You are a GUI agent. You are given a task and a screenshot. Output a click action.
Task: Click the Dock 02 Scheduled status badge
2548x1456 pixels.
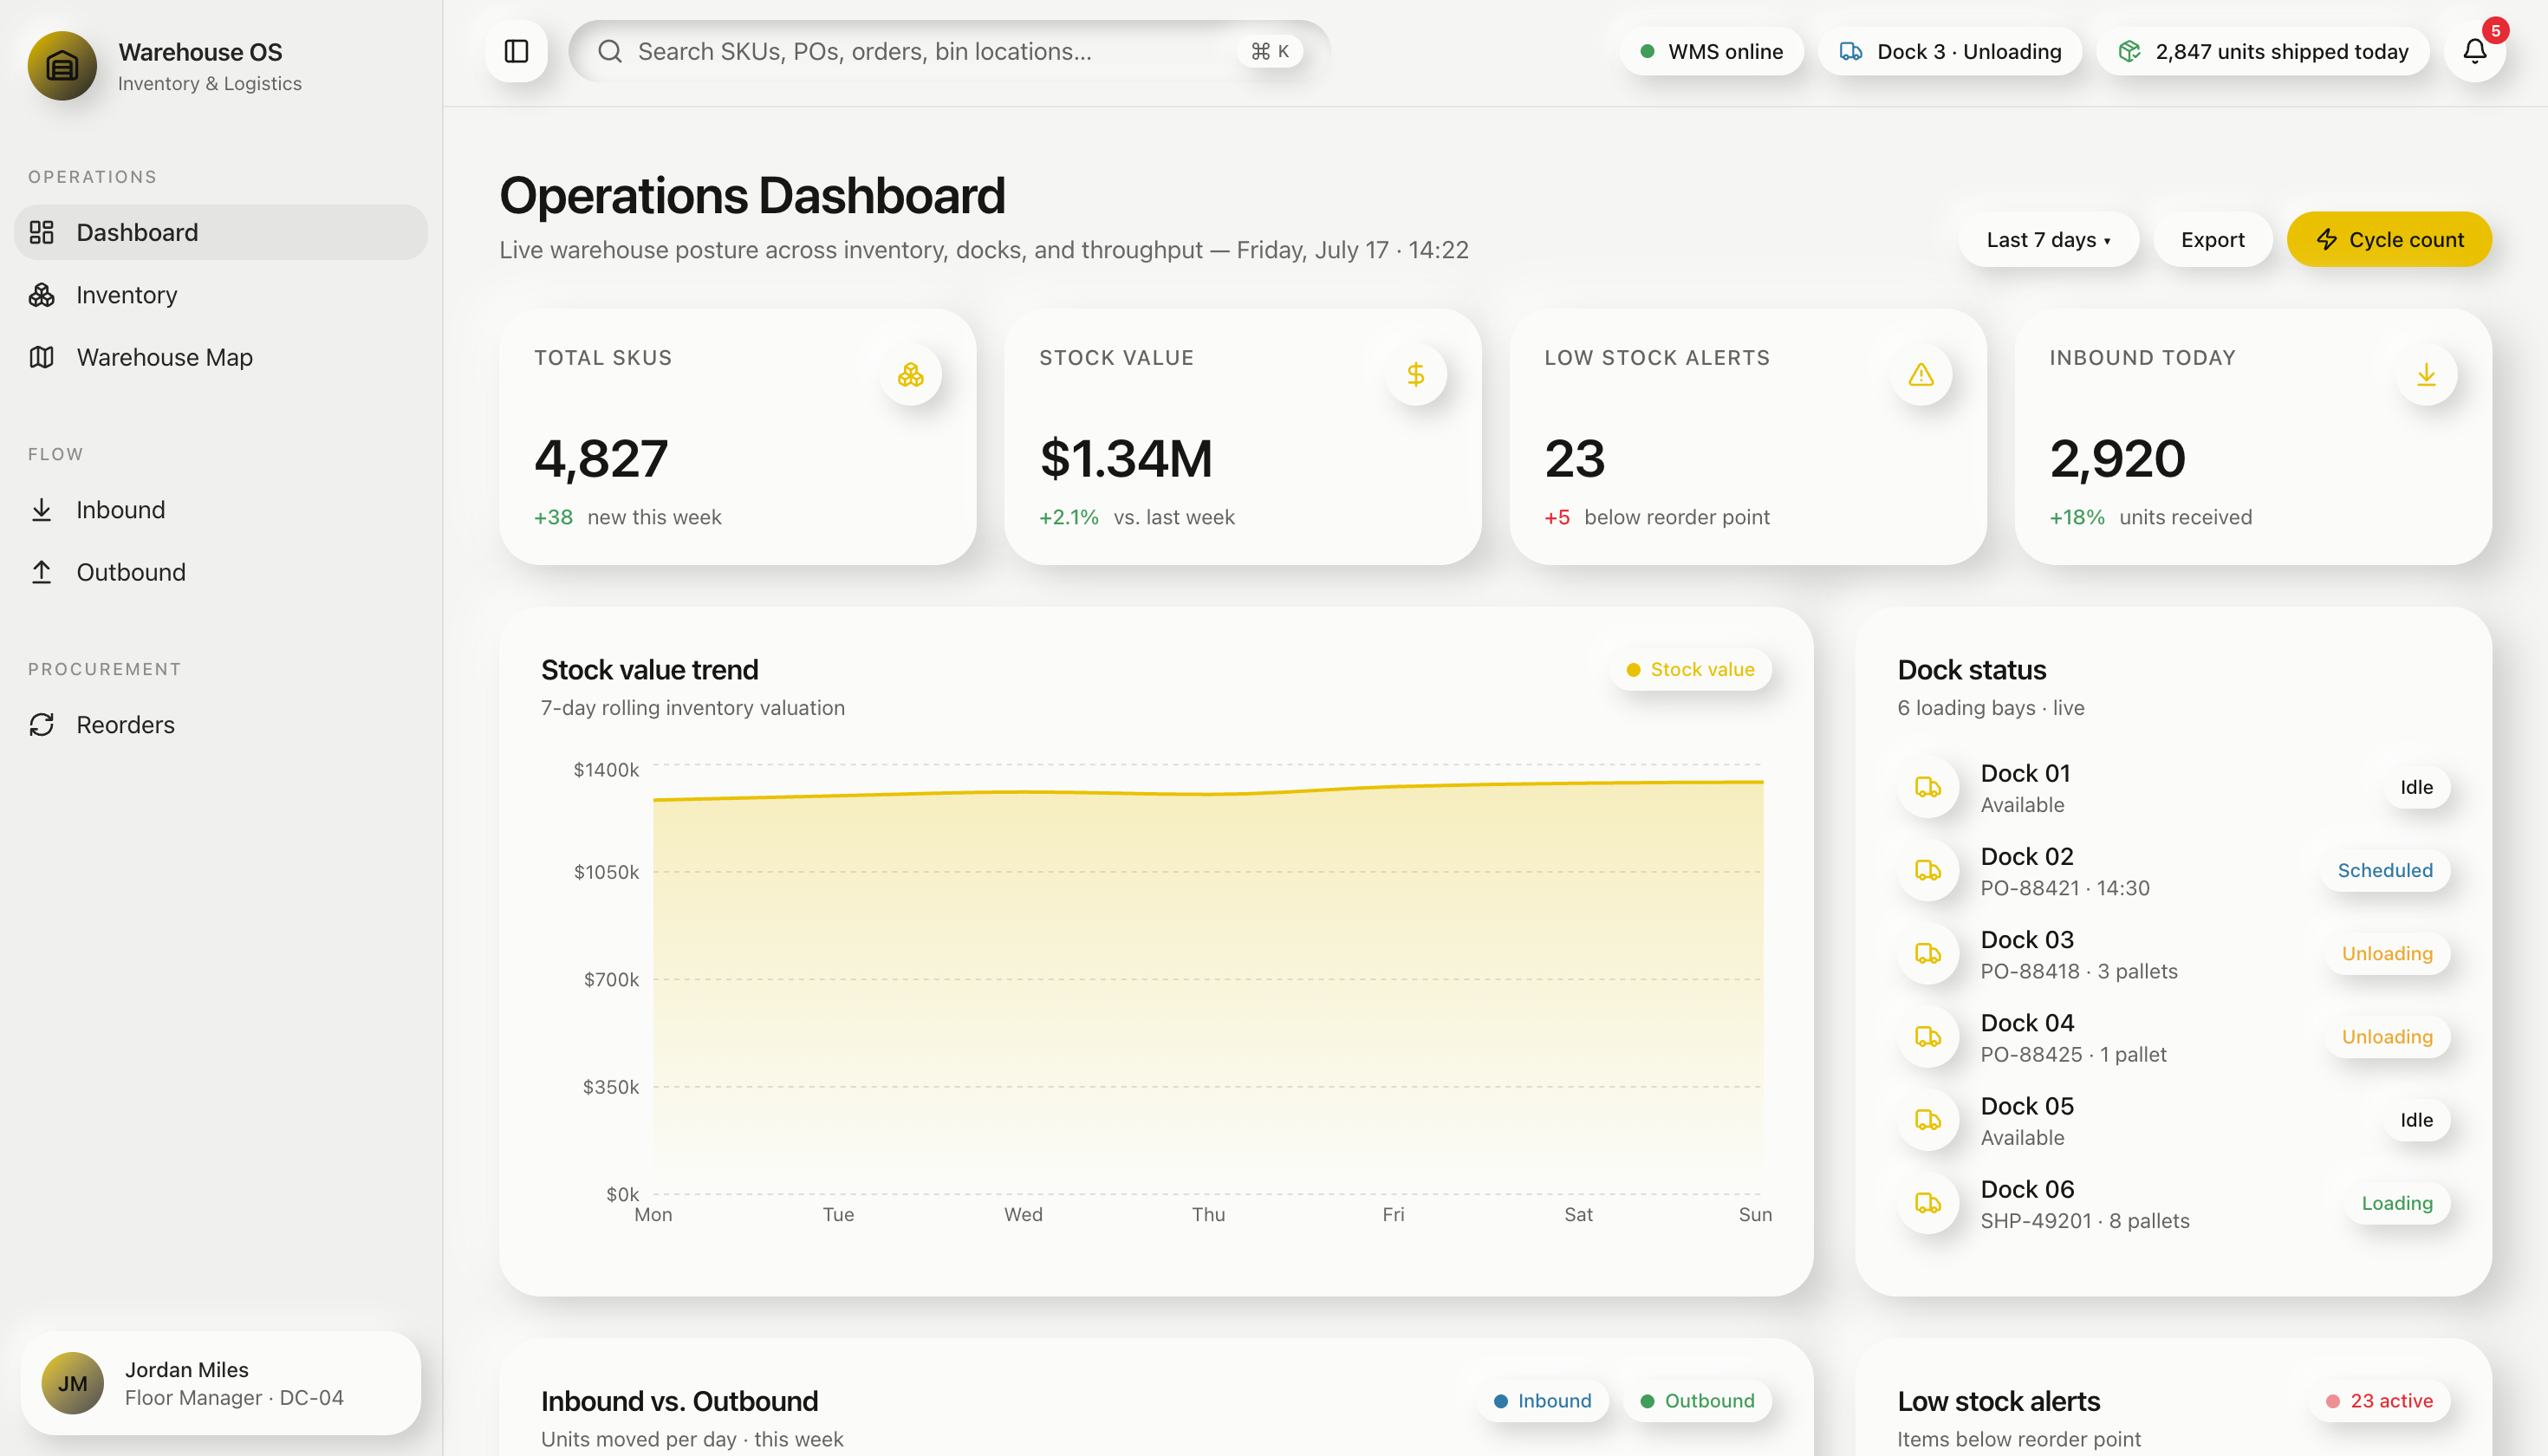pos(2384,871)
